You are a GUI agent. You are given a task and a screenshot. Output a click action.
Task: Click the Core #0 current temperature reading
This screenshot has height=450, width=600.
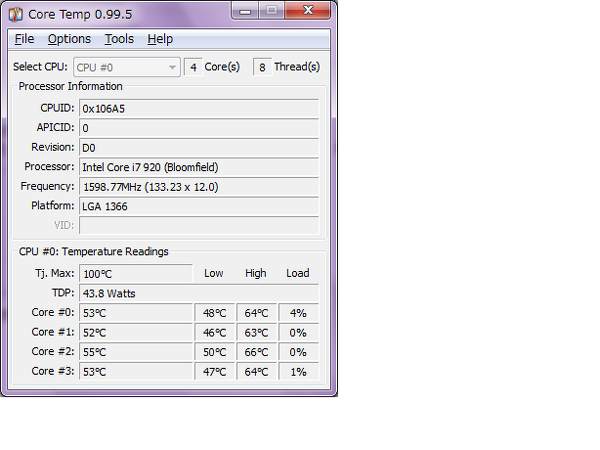coord(135,313)
